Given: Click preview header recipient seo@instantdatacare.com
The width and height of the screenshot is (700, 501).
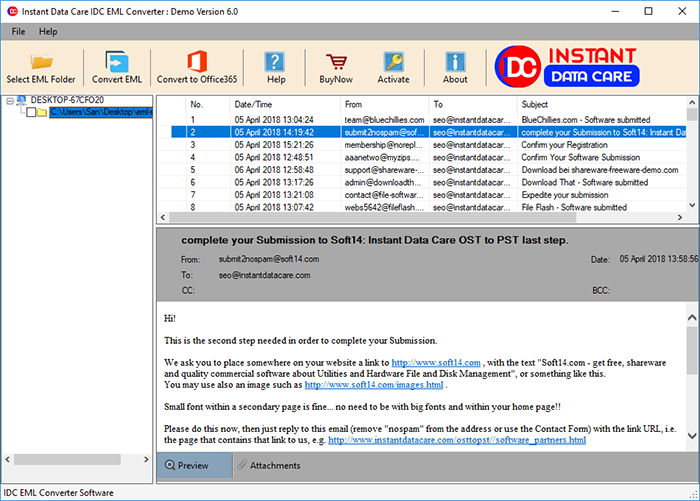Looking at the screenshot, I should coord(264,275).
